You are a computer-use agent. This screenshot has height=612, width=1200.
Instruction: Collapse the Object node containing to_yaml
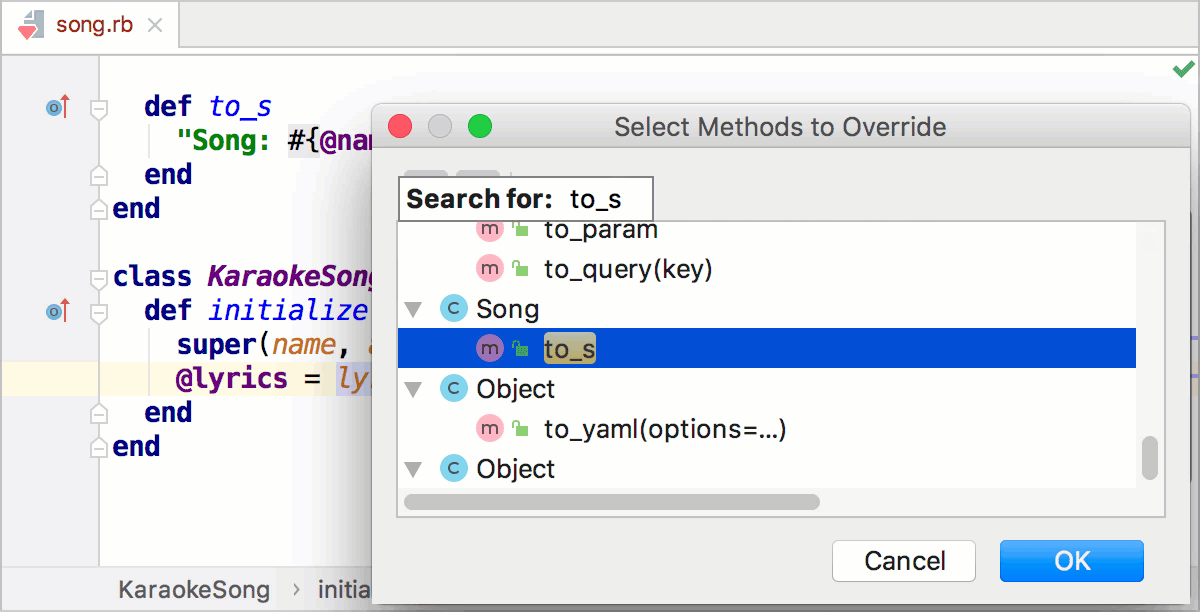pyautogui.click(x=414, y=388)
